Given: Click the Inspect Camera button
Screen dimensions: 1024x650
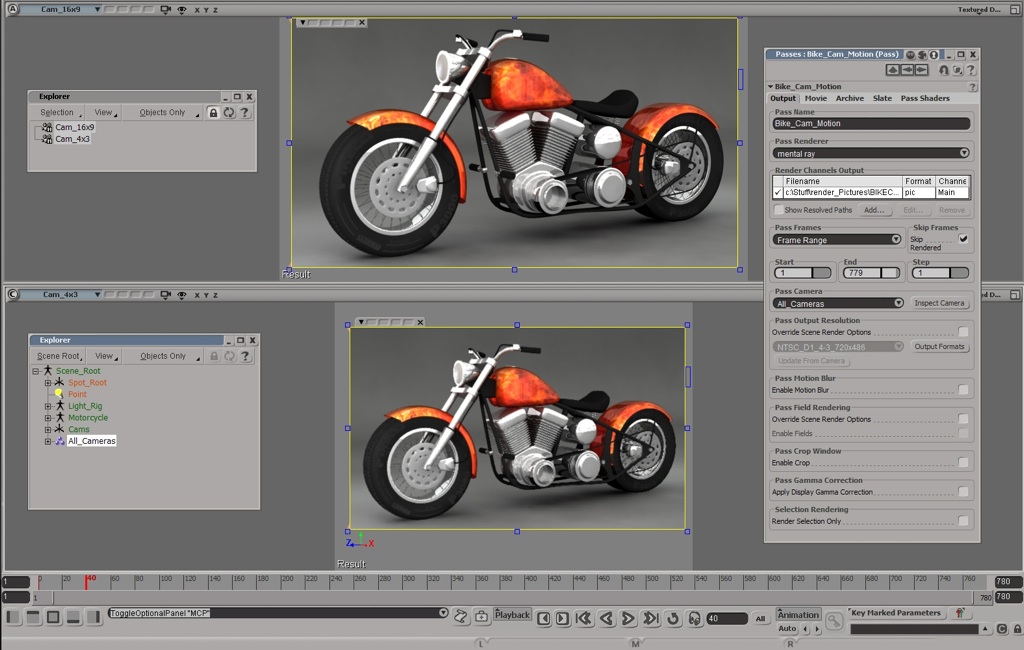Looking at the screenshot, I should (938, 303).
